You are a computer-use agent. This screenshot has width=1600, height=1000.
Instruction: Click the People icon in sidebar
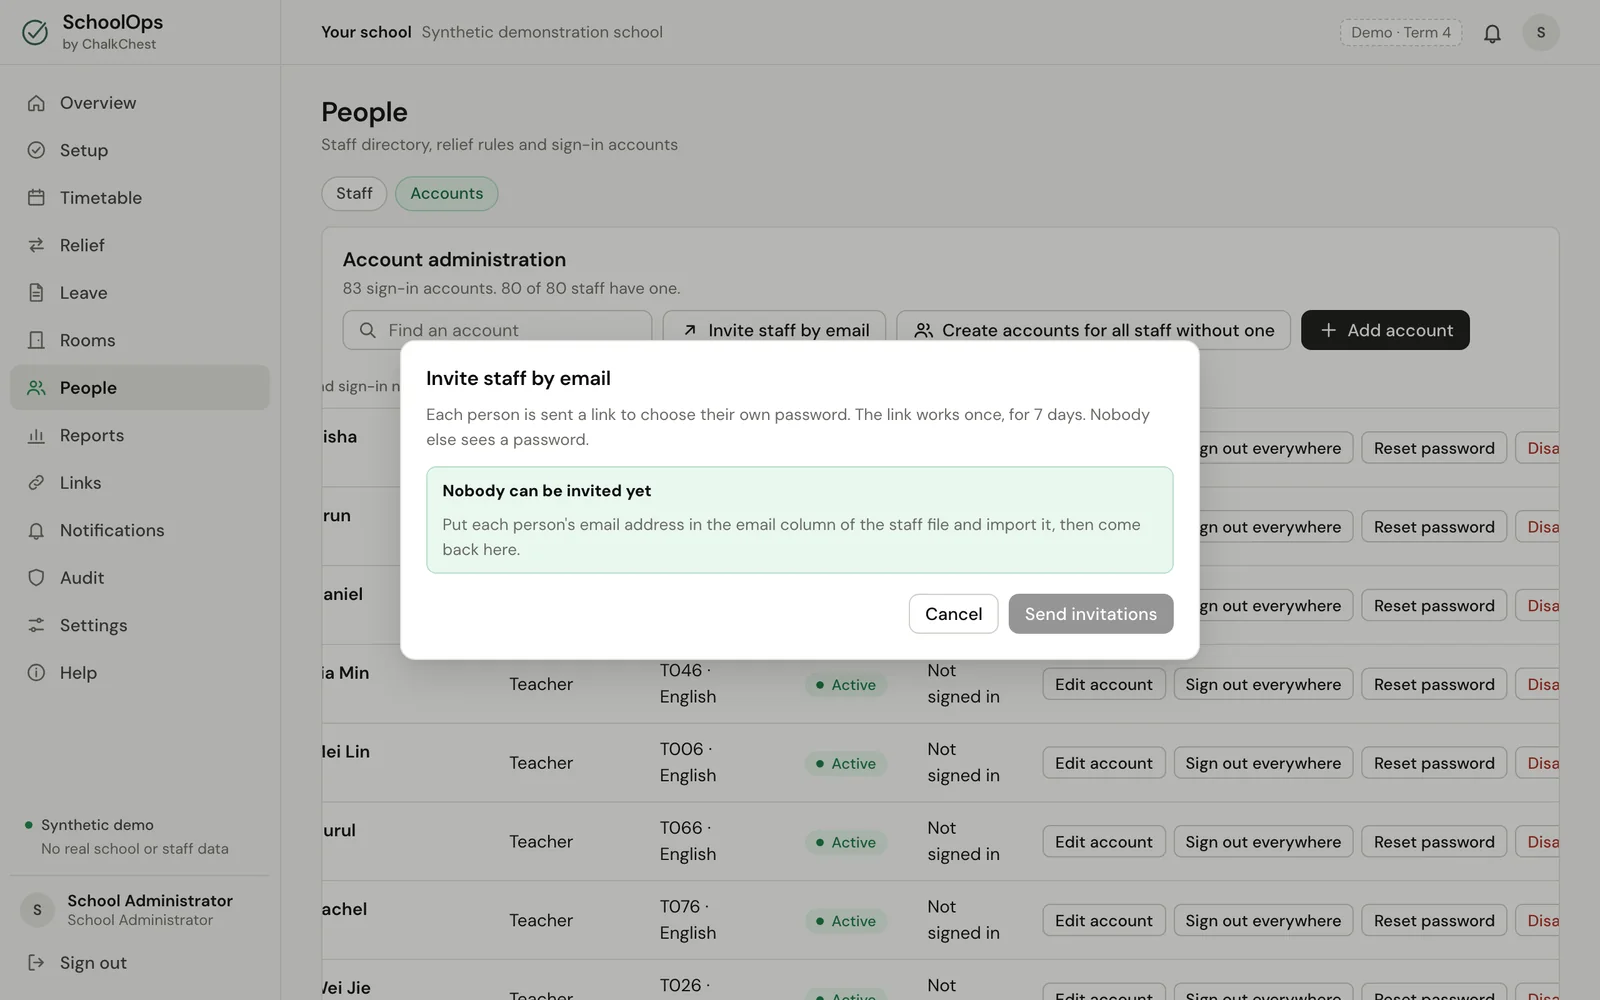36,388
